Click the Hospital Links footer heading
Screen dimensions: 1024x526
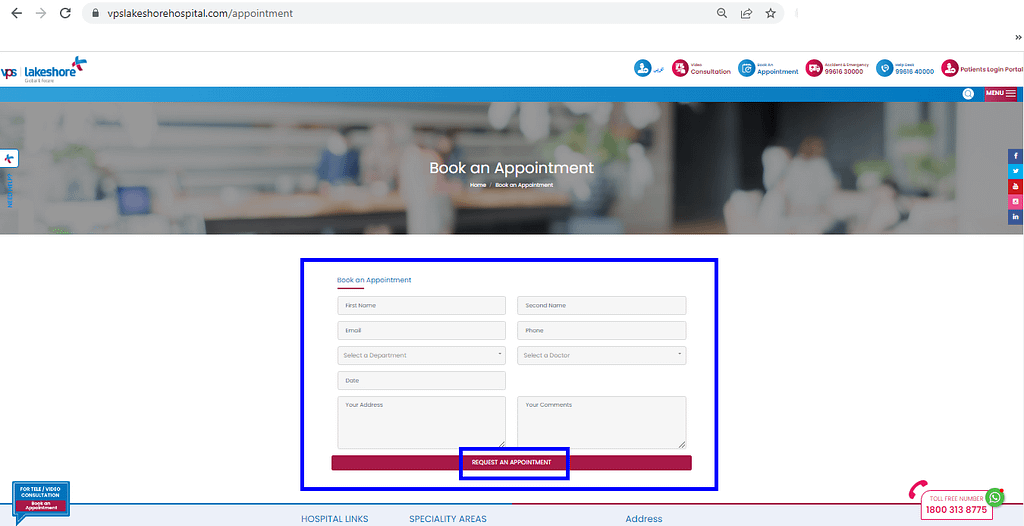click(x=334, y=519)
